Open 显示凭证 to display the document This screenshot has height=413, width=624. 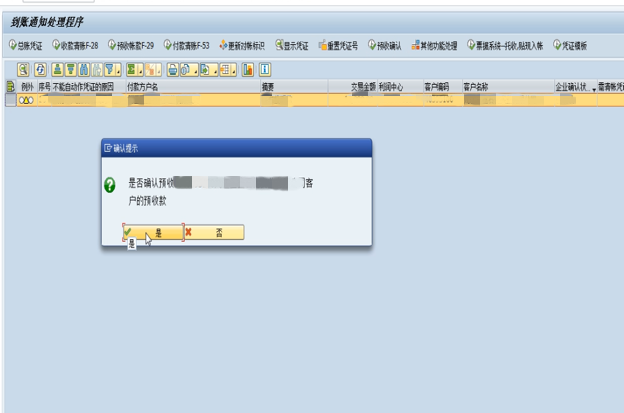coord(295,46)
